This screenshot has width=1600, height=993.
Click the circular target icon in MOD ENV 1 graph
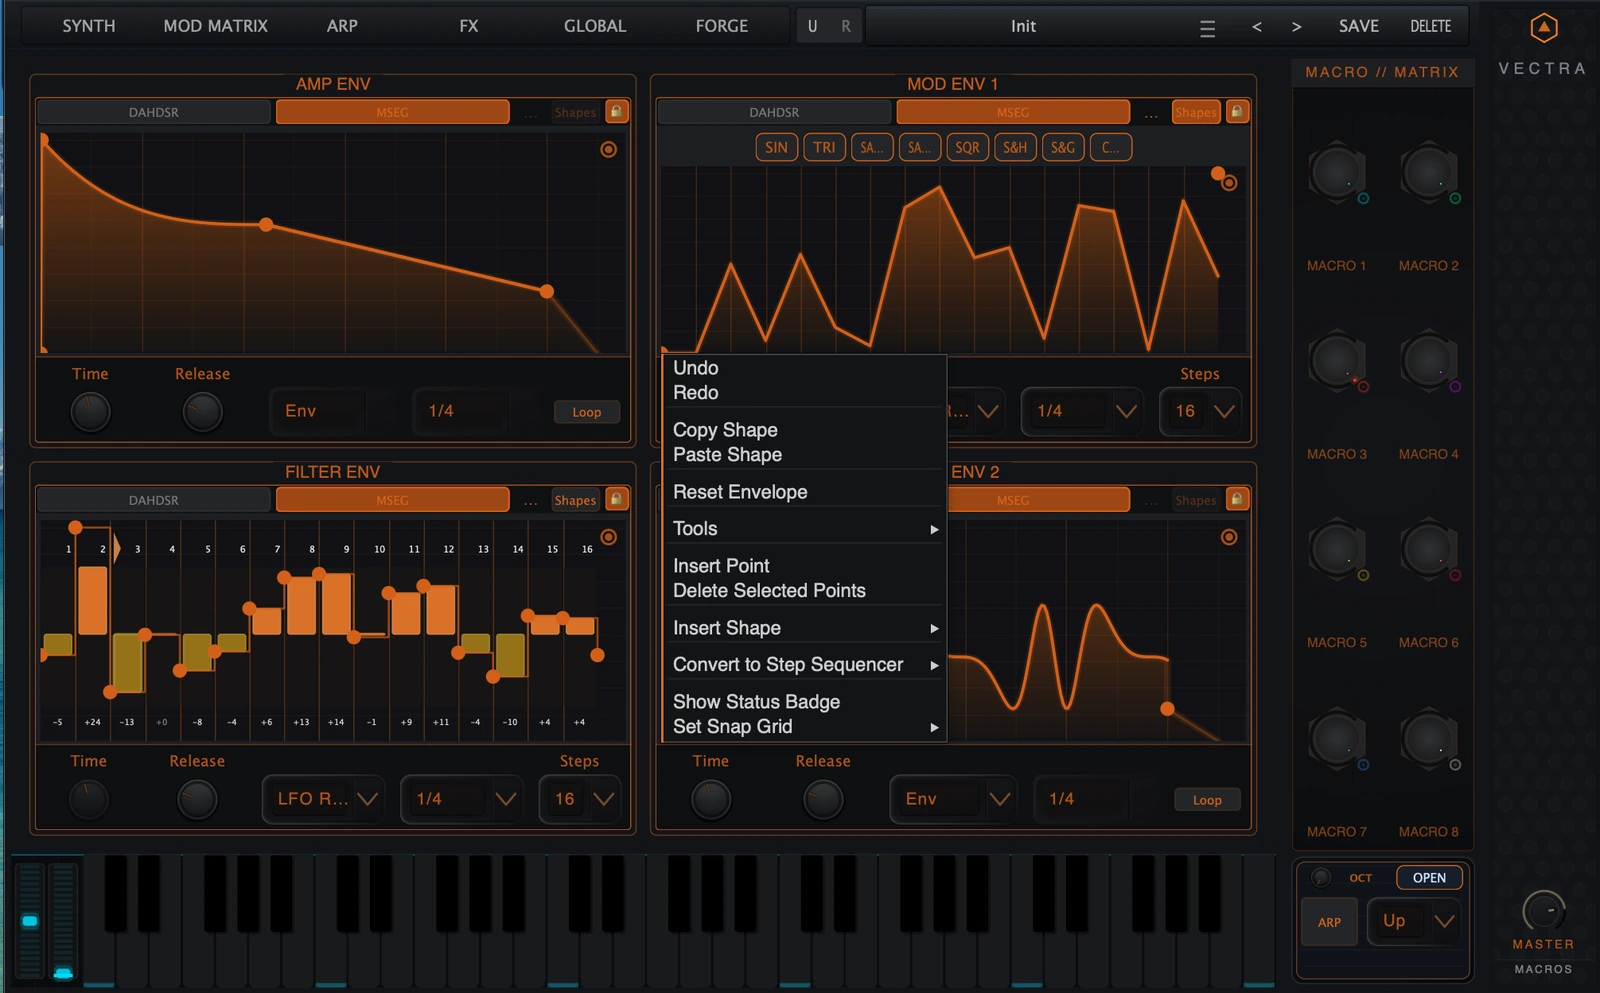1229,183
